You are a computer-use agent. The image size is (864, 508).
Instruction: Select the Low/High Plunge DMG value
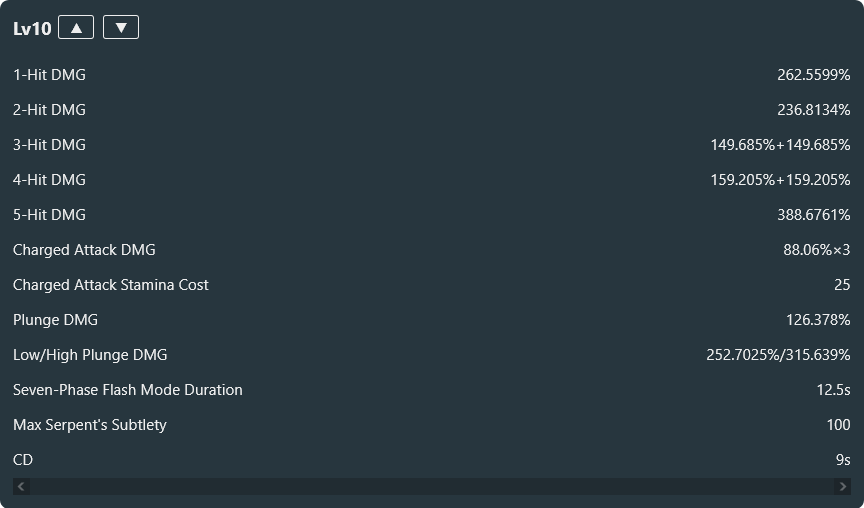click(778, 355)
